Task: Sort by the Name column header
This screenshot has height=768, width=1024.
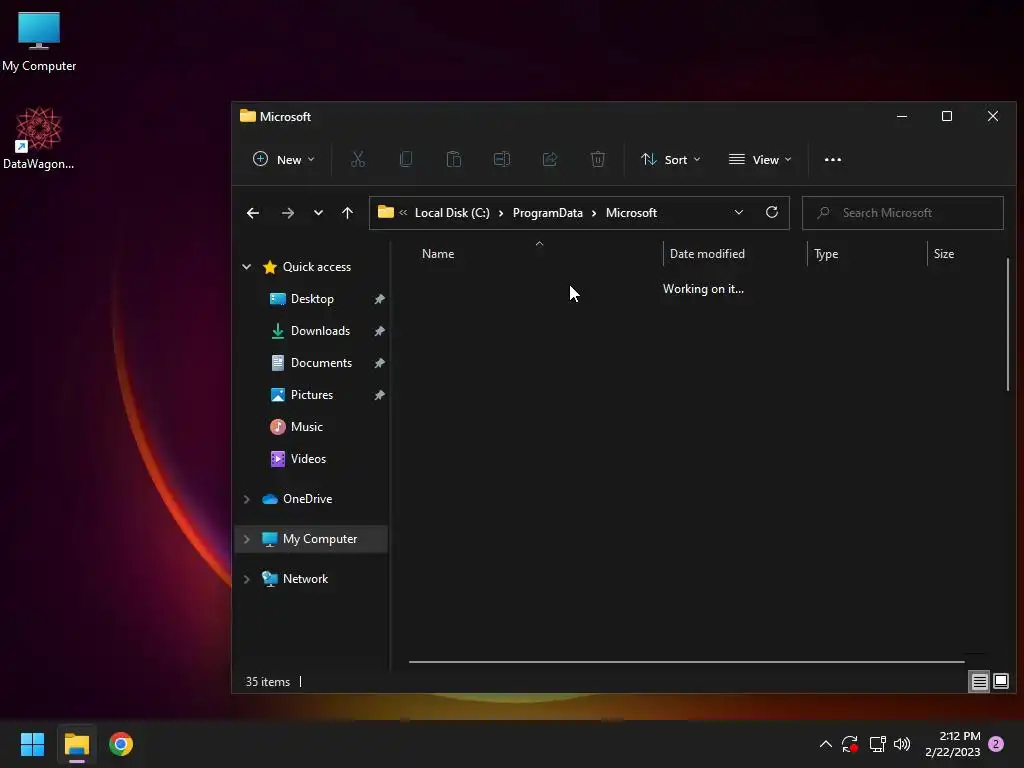Action: pos(438,254)
